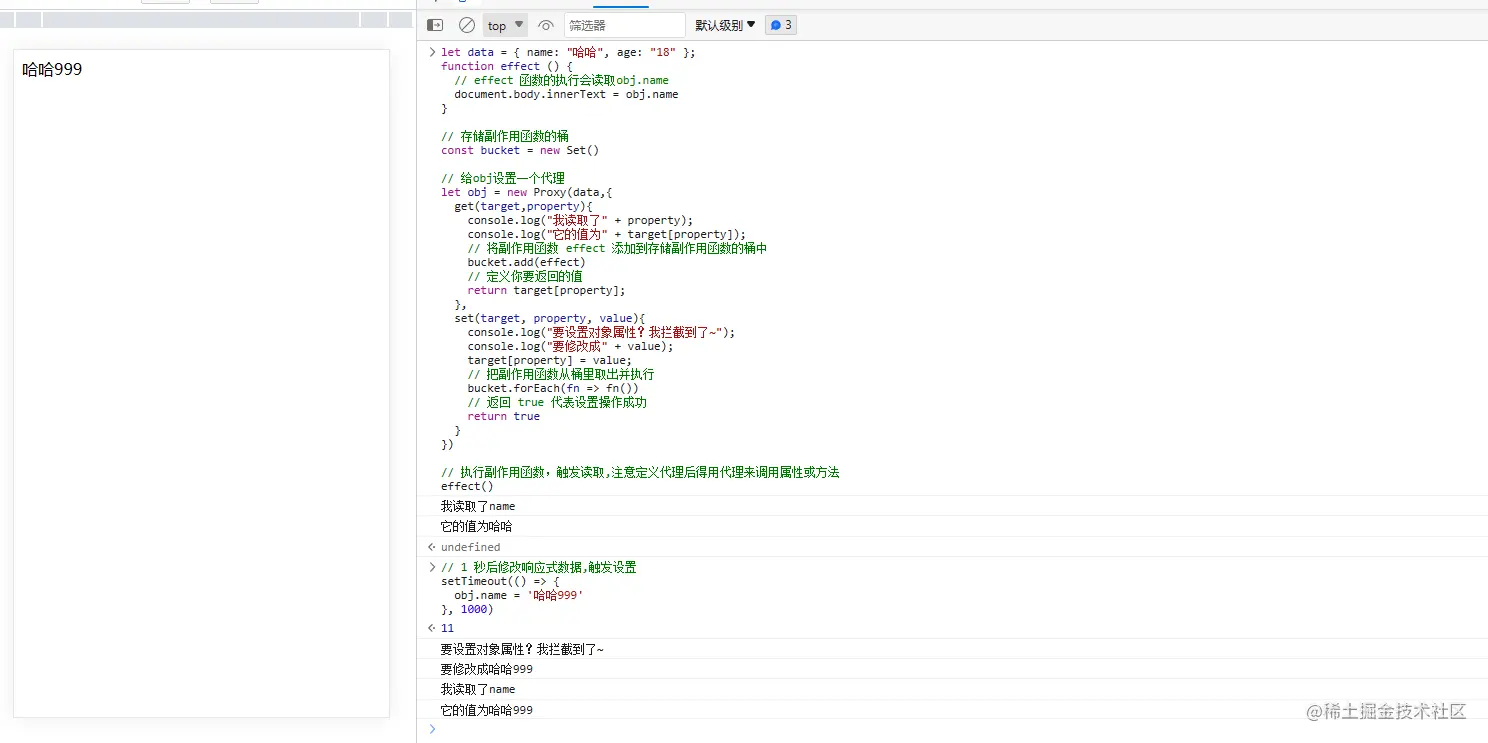Select code line 'return target[property];'

(546, 290)
